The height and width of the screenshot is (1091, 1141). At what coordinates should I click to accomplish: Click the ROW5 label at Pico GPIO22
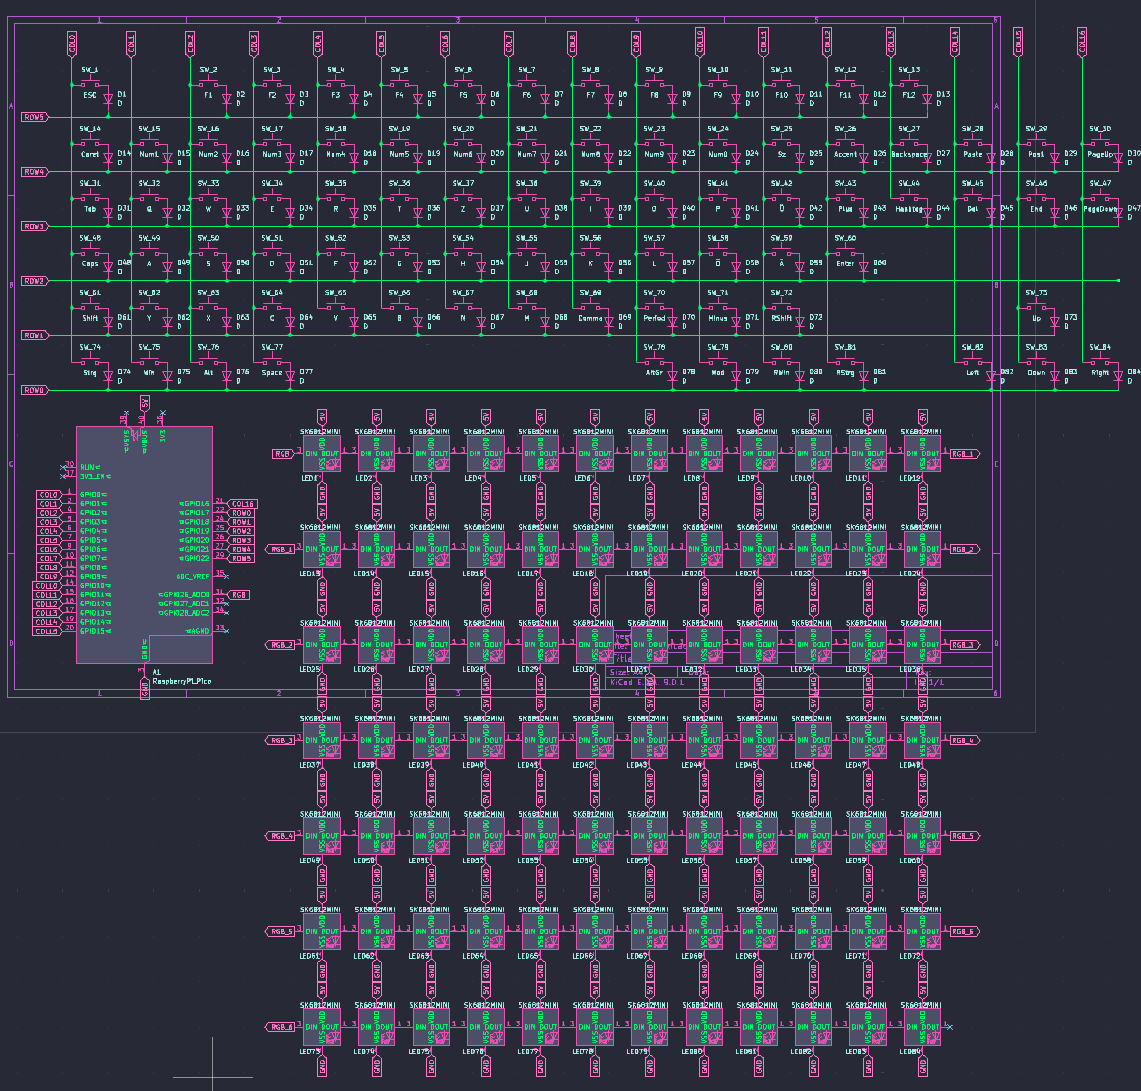242,558
